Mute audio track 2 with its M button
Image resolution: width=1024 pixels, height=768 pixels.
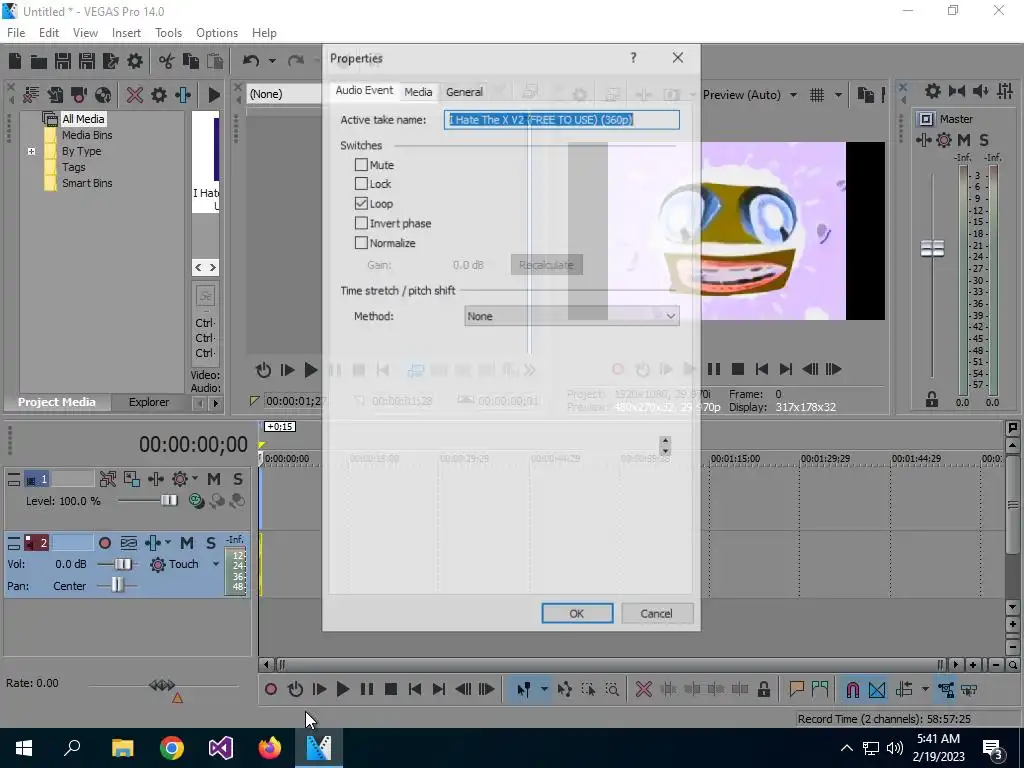point(187,543)
